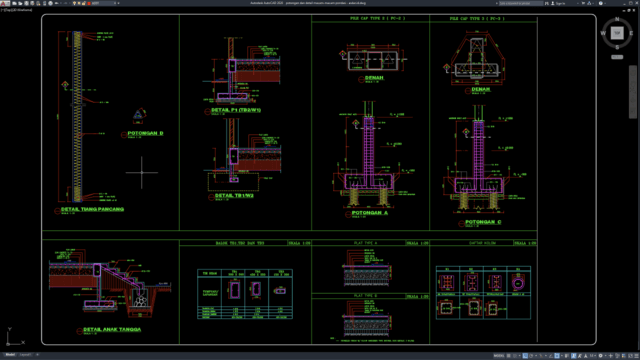Click the isolate objects icon
Screen dimensions: 640x360
coord(617,356)
